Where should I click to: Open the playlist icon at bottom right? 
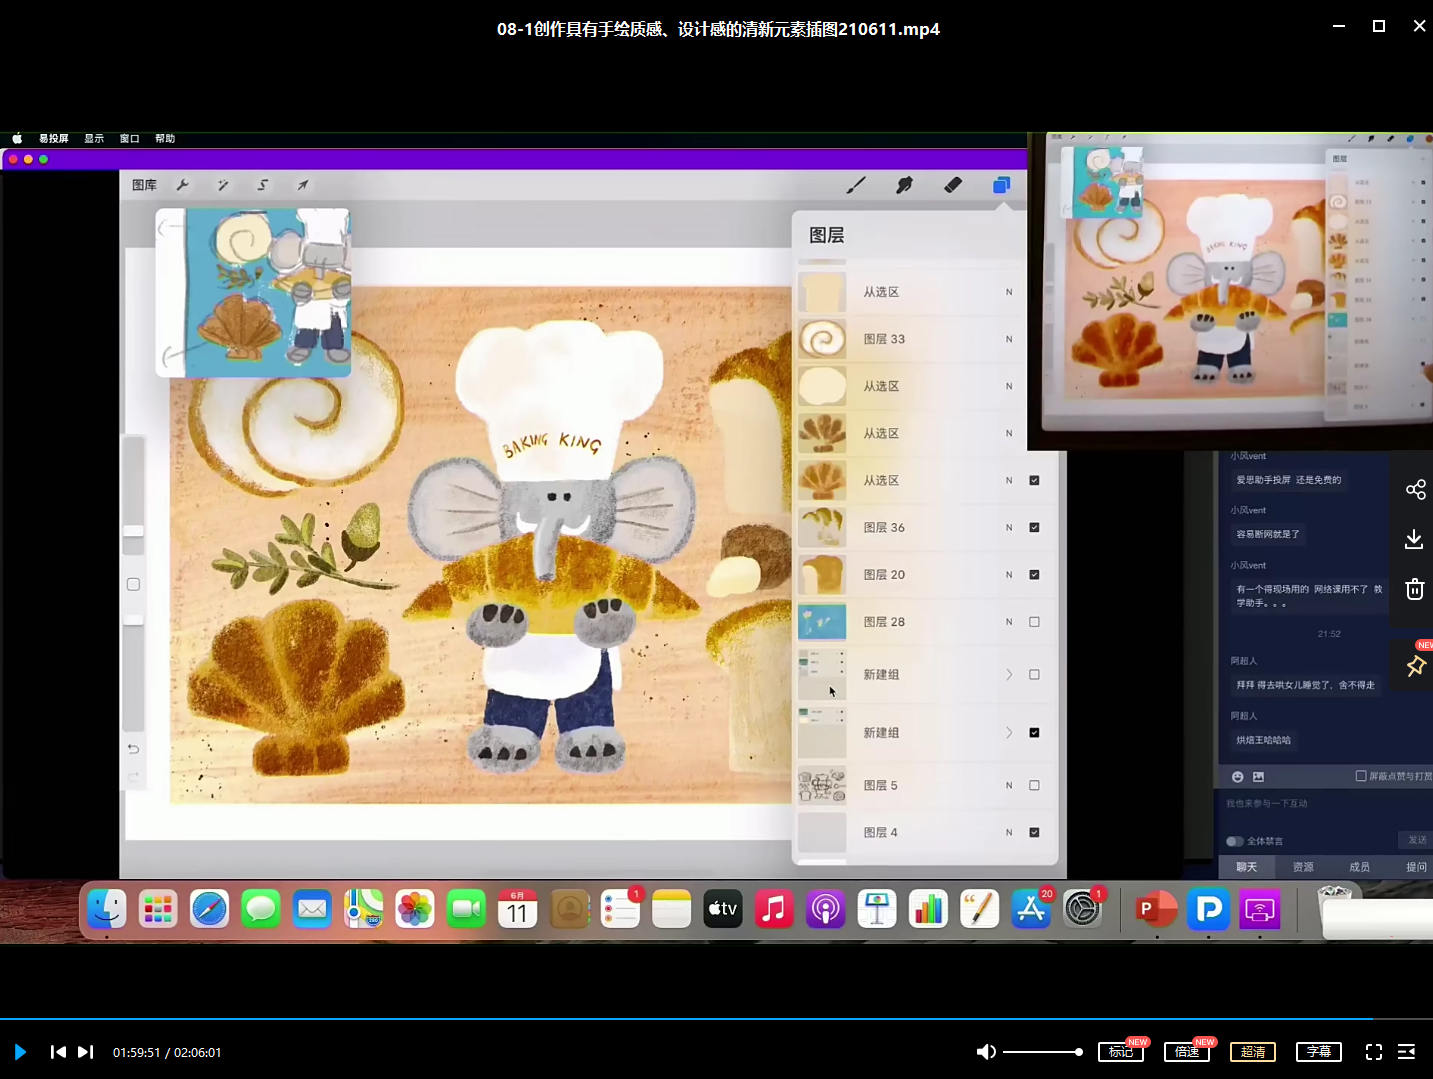1406,1052
